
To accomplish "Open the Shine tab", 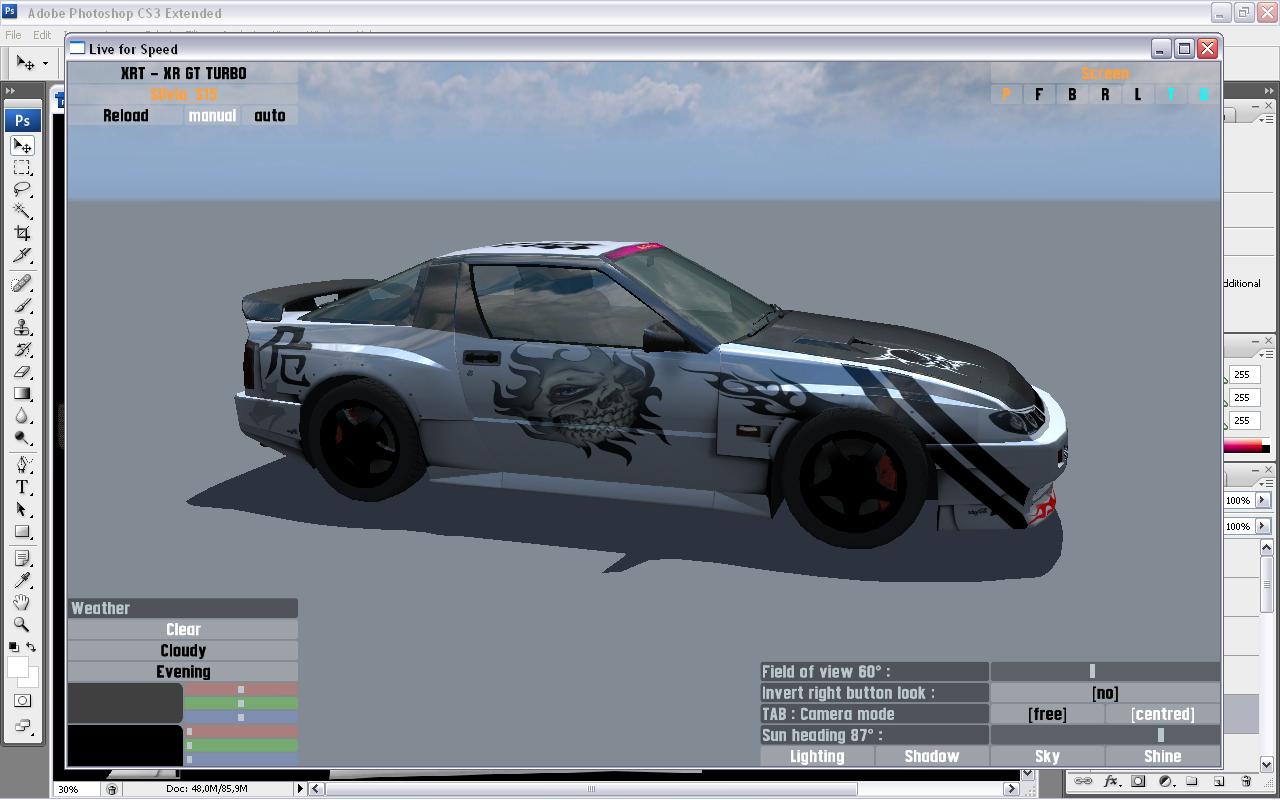I will 1163,757.
